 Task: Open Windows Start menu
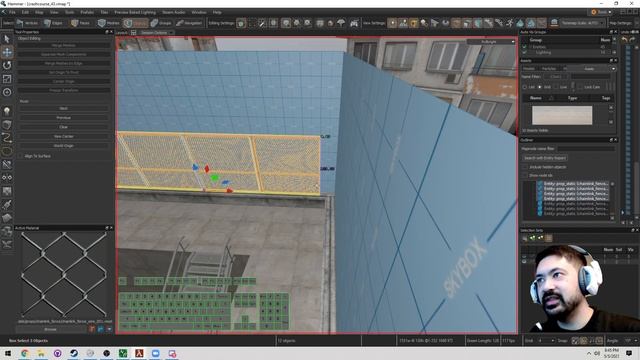tap(8, 353)
